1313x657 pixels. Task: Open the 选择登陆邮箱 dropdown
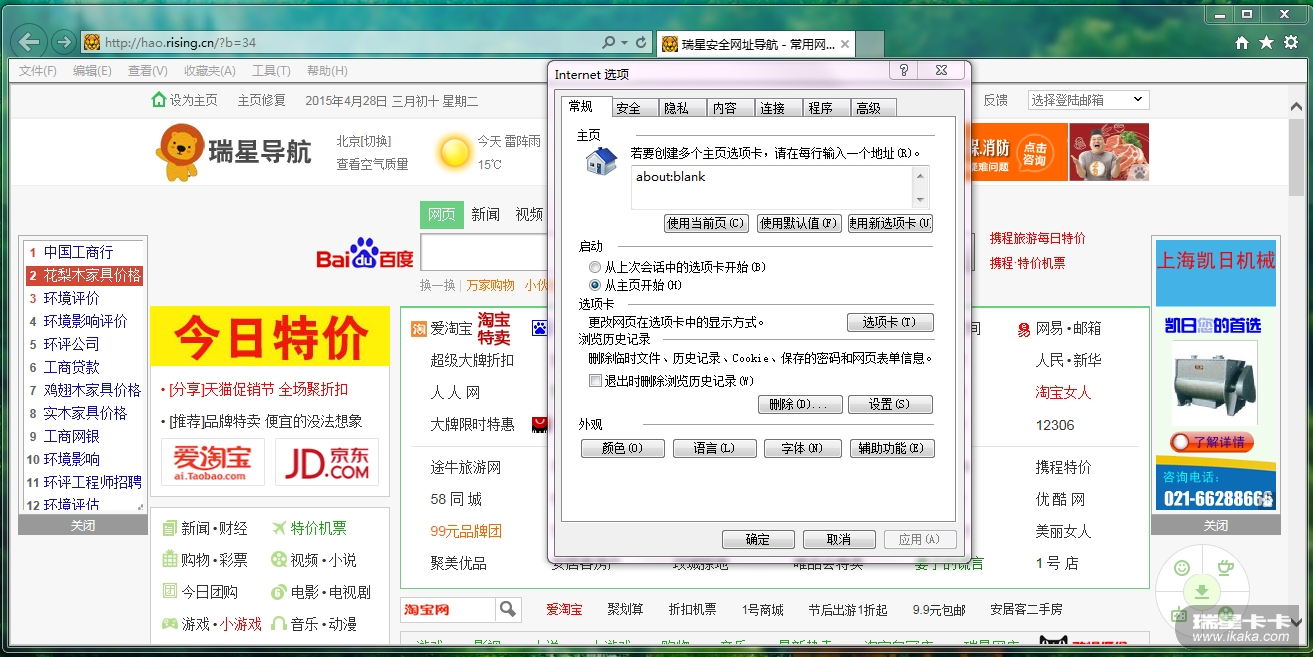click(x=1088, y=100)
